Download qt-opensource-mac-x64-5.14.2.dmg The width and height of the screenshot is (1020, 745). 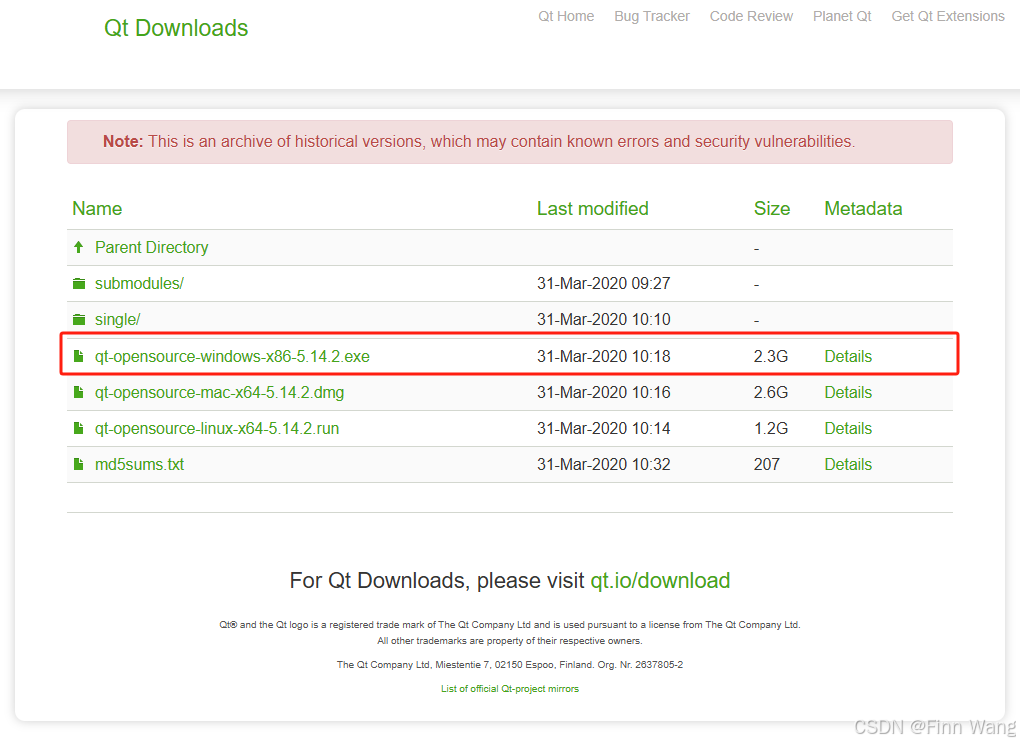pyautogui.click(x=219, y=392)
